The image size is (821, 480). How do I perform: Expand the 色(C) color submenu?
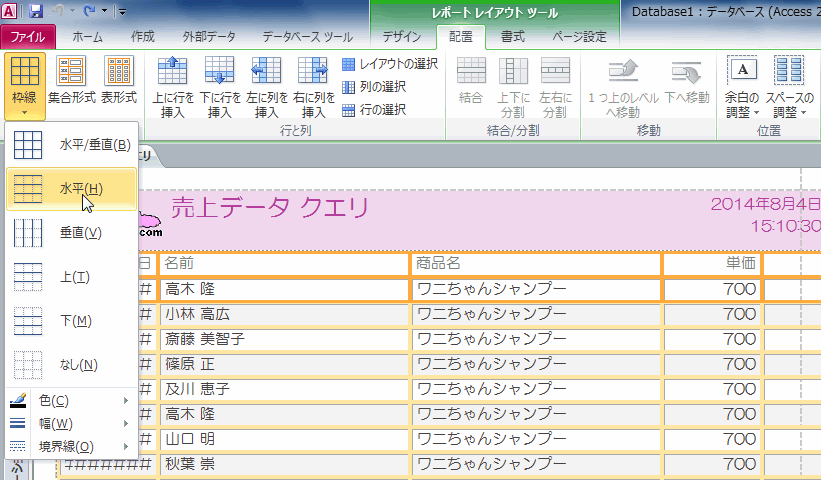coord(72,401)
